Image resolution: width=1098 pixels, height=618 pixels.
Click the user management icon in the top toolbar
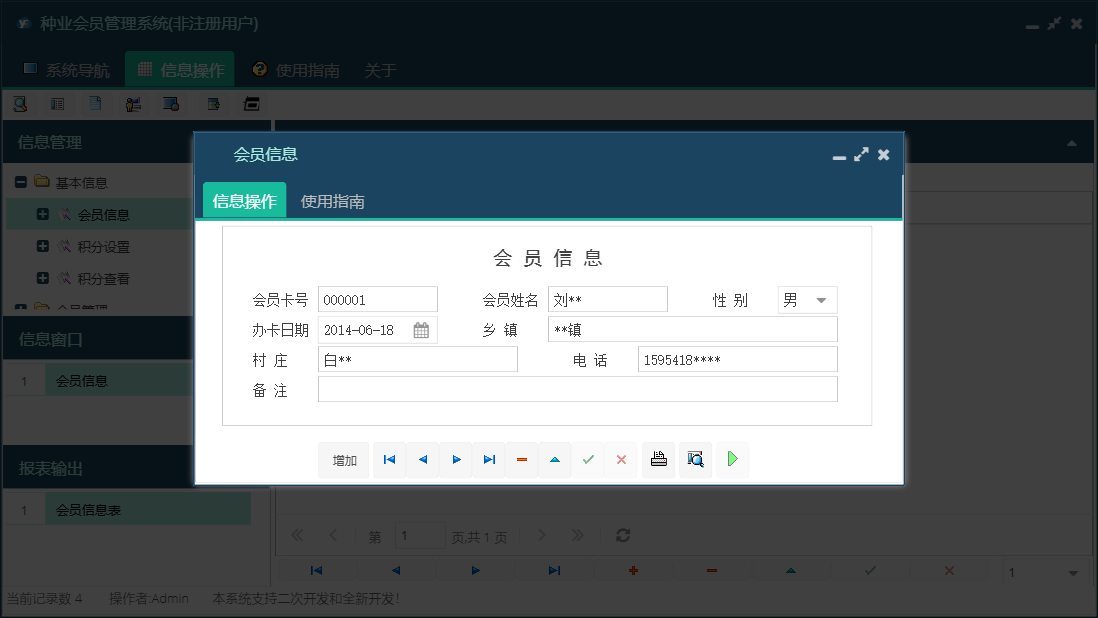(x=133, y=103)
